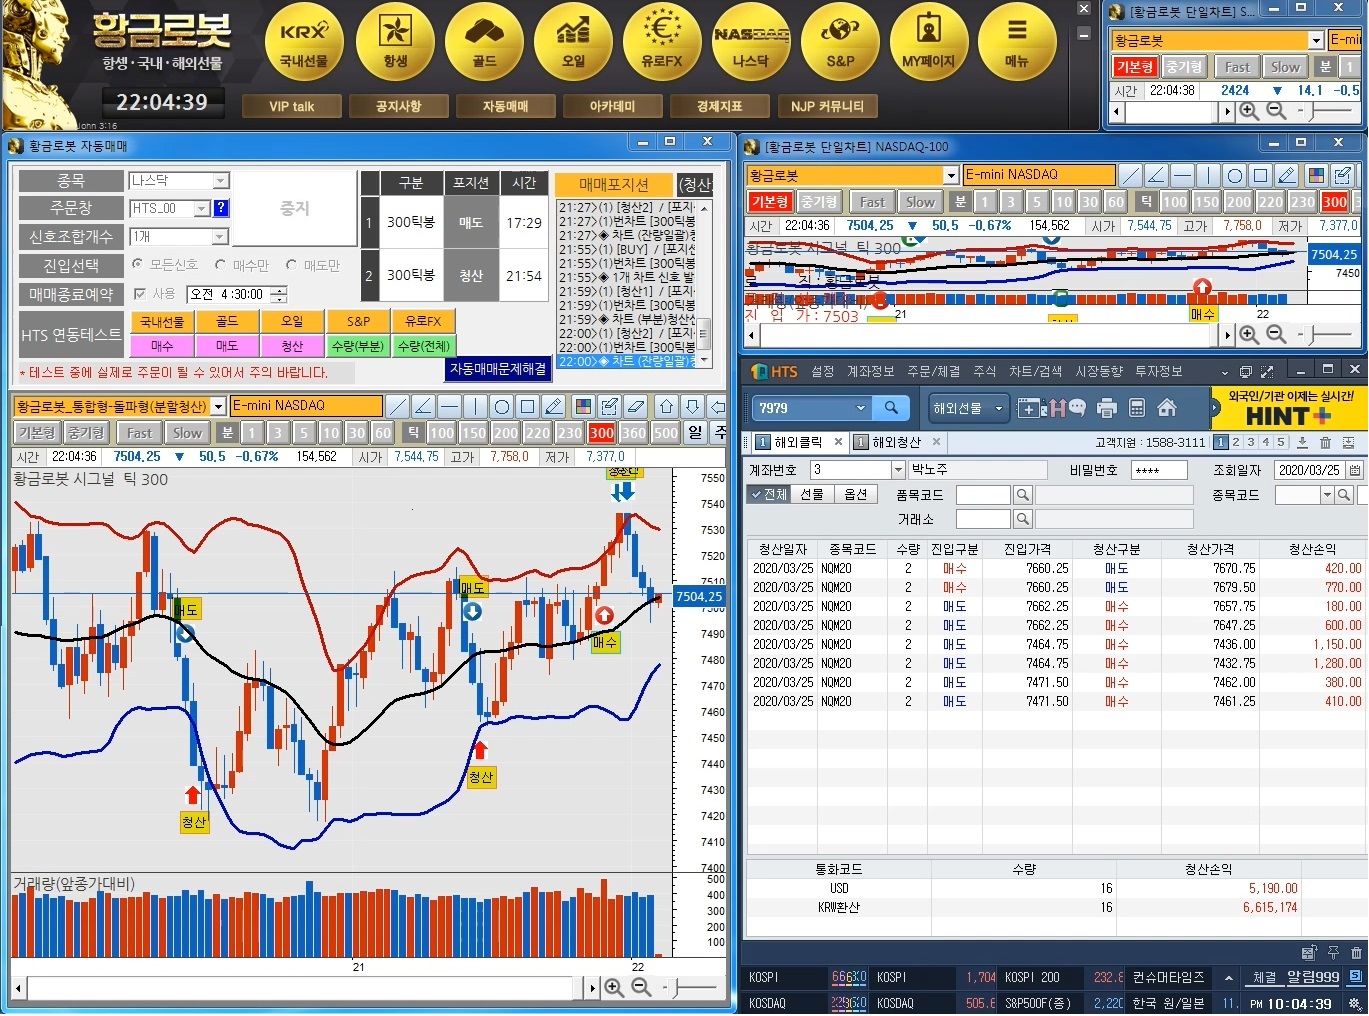Viewport: 1369px width, 1016px height.
Task: Expand 종목 dropdown showing 나스닥
Action: [x=221, y=181]
